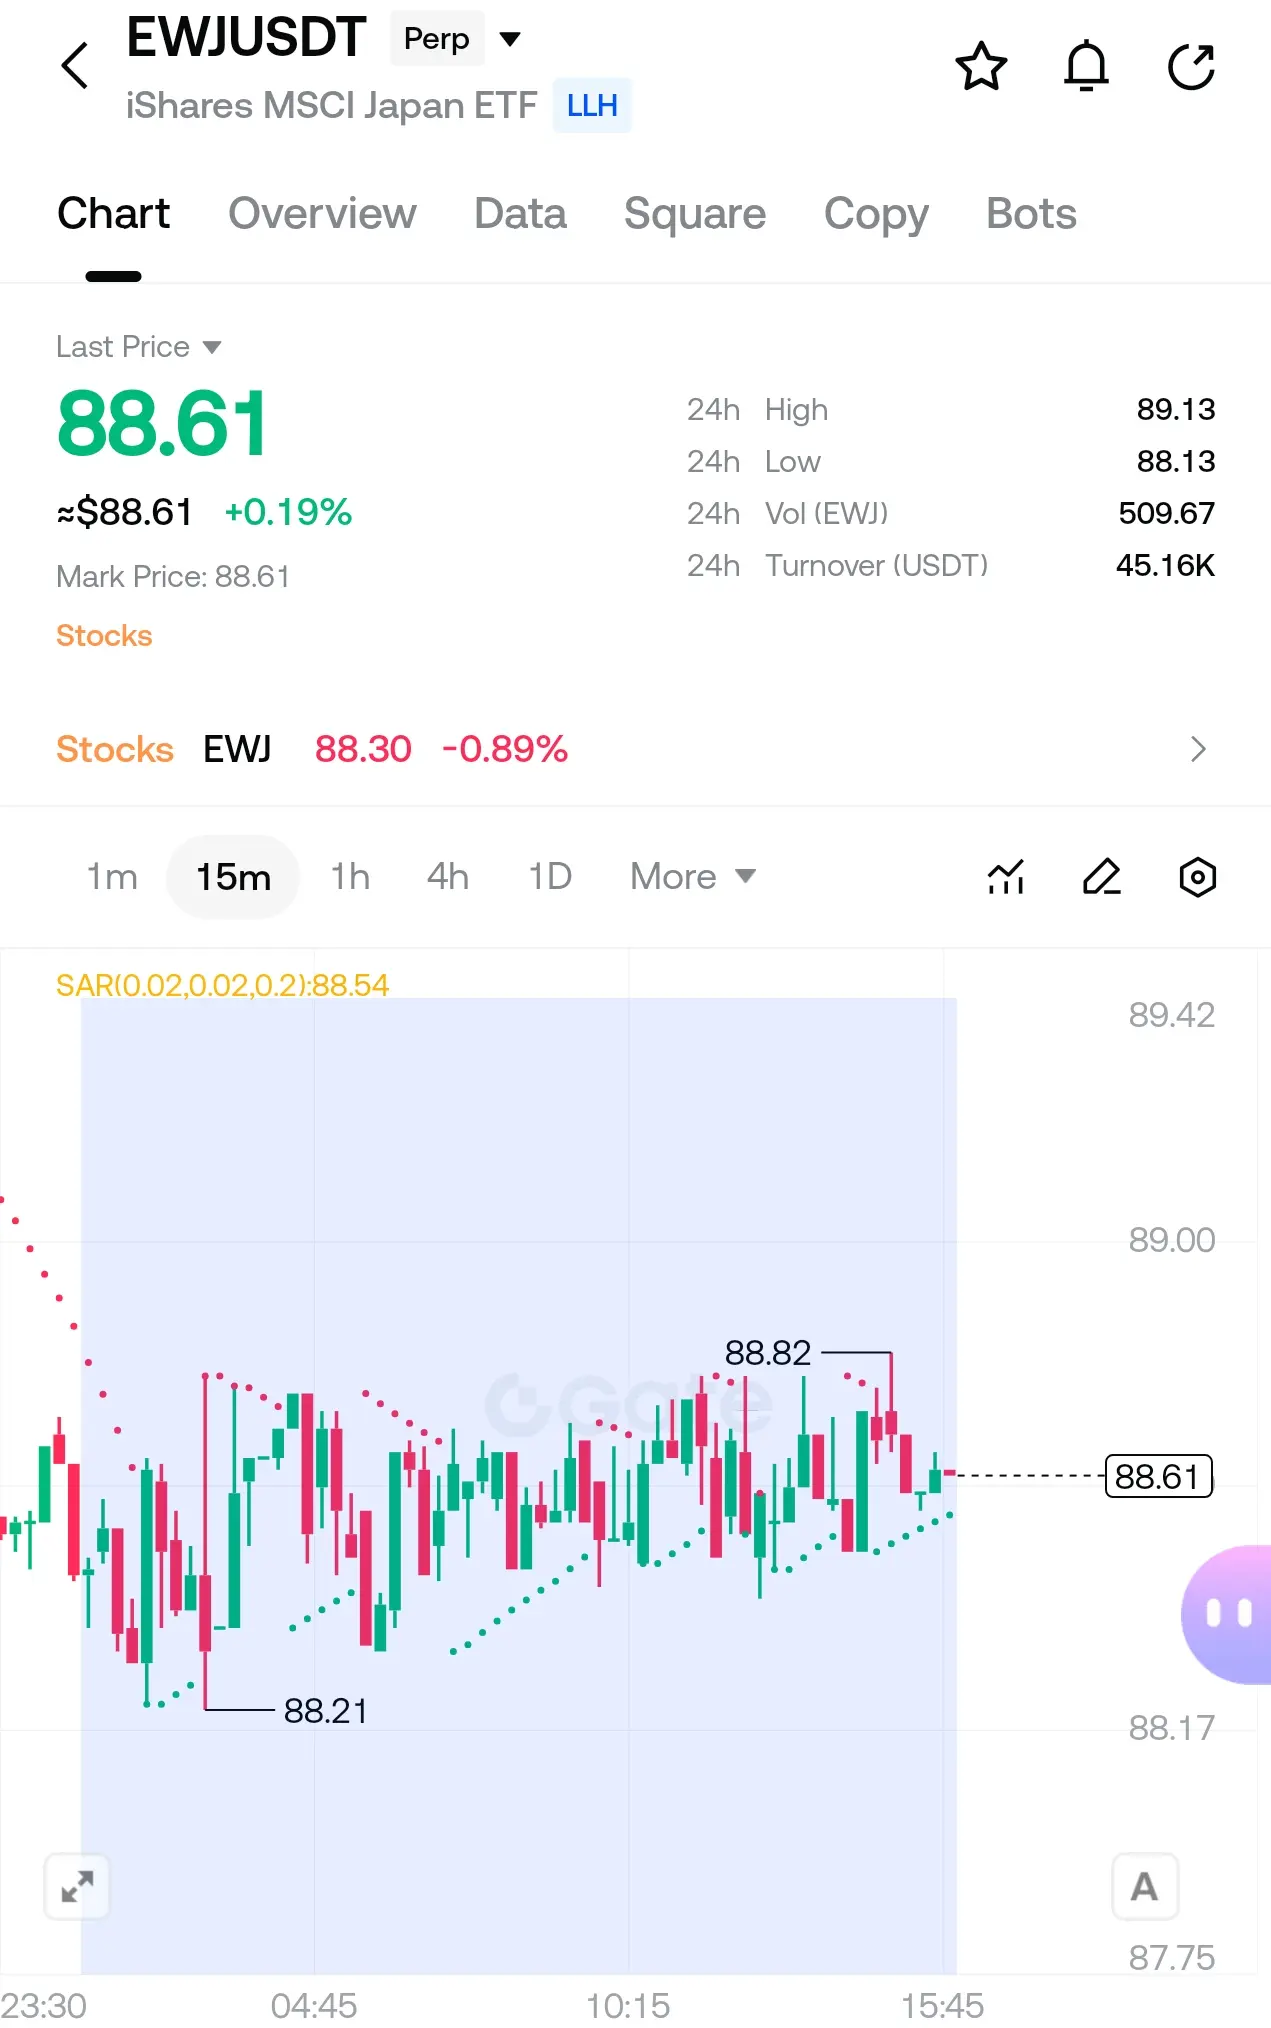Select the 1m timeframe
The height and width of the screenshot is (2028, 1271).
(x=112, y=877)
